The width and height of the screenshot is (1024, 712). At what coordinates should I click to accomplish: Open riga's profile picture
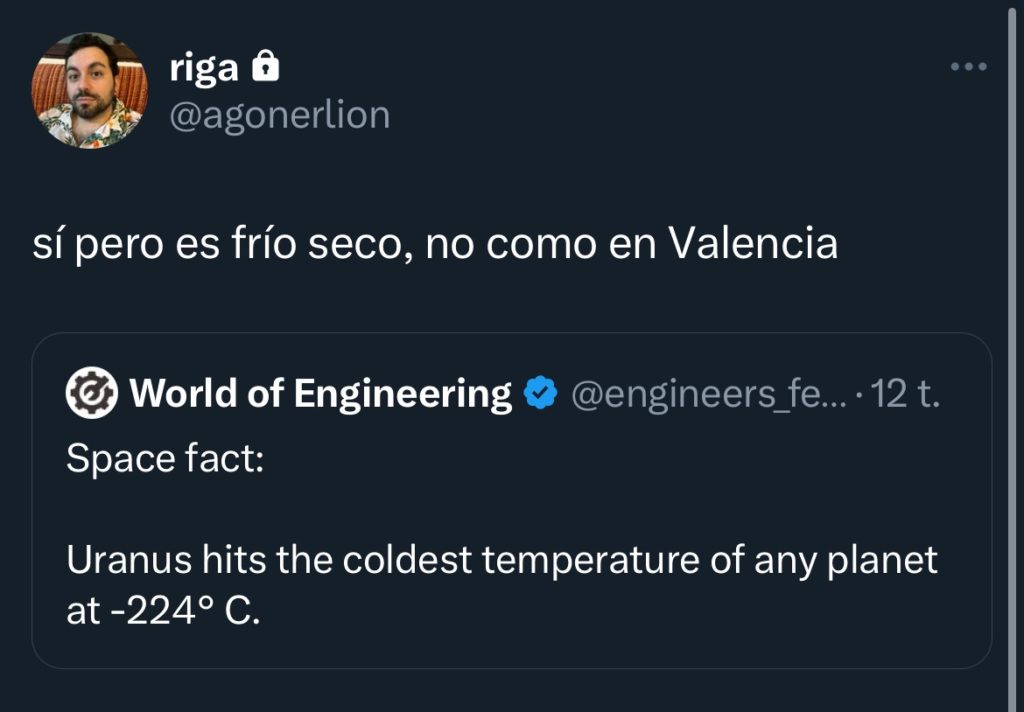pyautogui.click(x=91, y=91)
